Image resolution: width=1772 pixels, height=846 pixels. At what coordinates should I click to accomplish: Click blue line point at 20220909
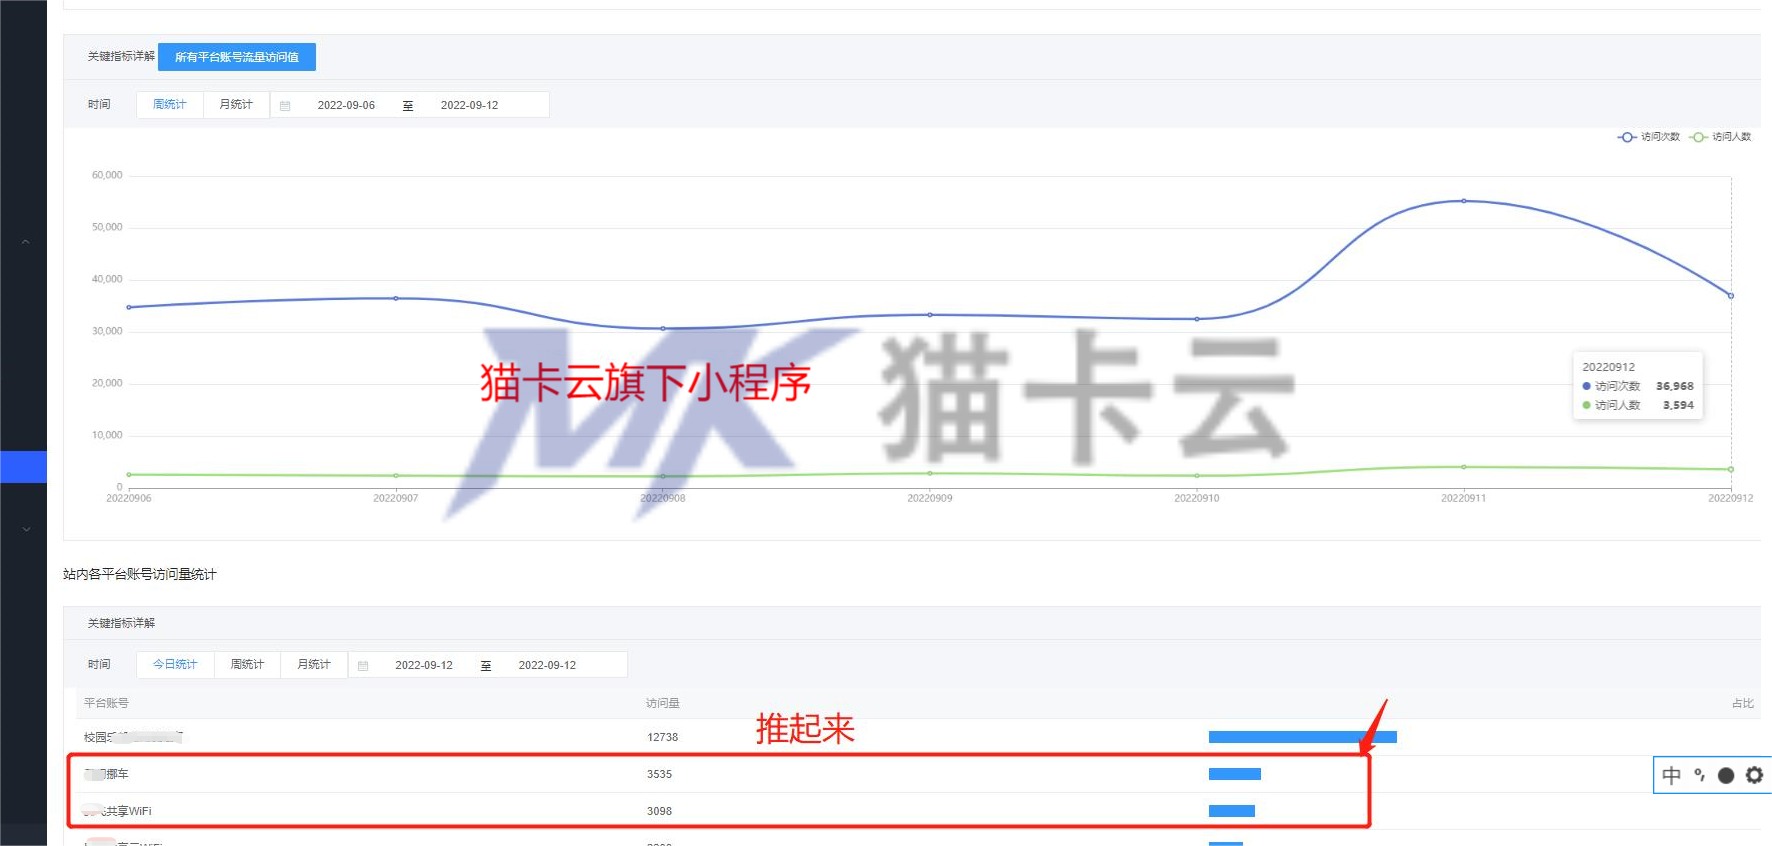pos(930,315)
